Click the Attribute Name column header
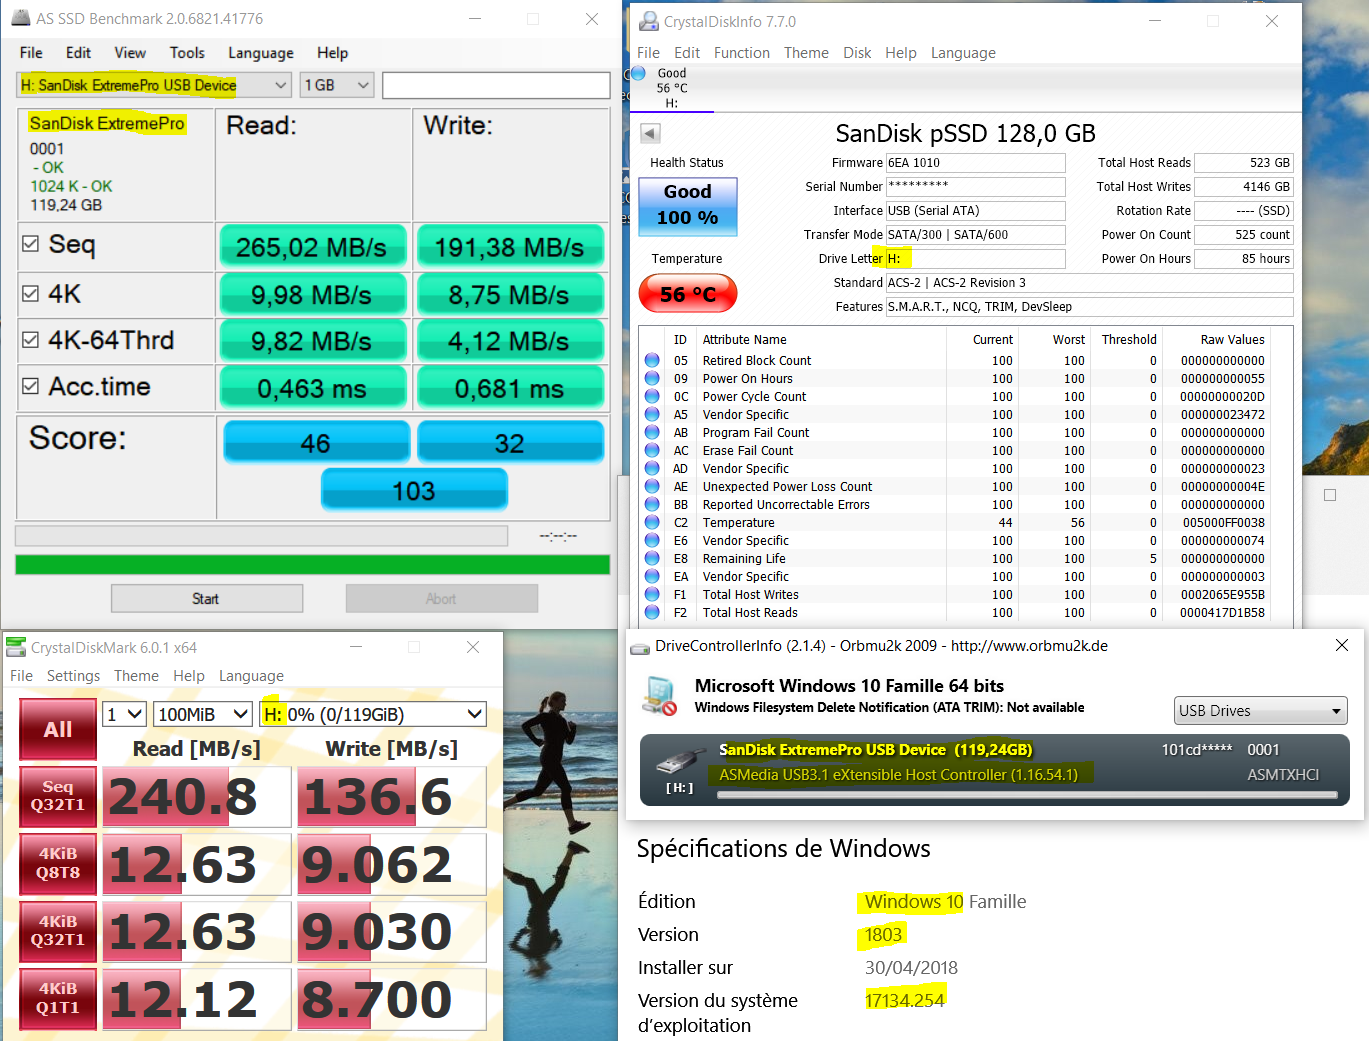 [744, 340]
